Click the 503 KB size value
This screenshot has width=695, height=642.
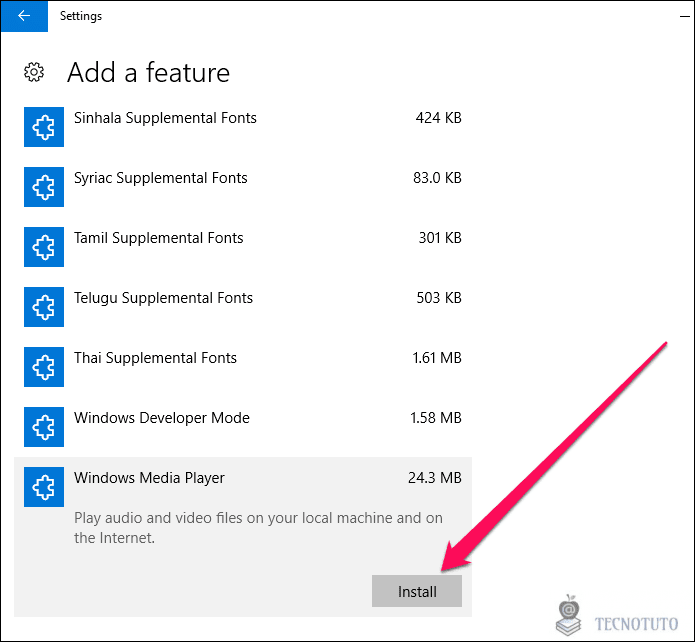439,298
